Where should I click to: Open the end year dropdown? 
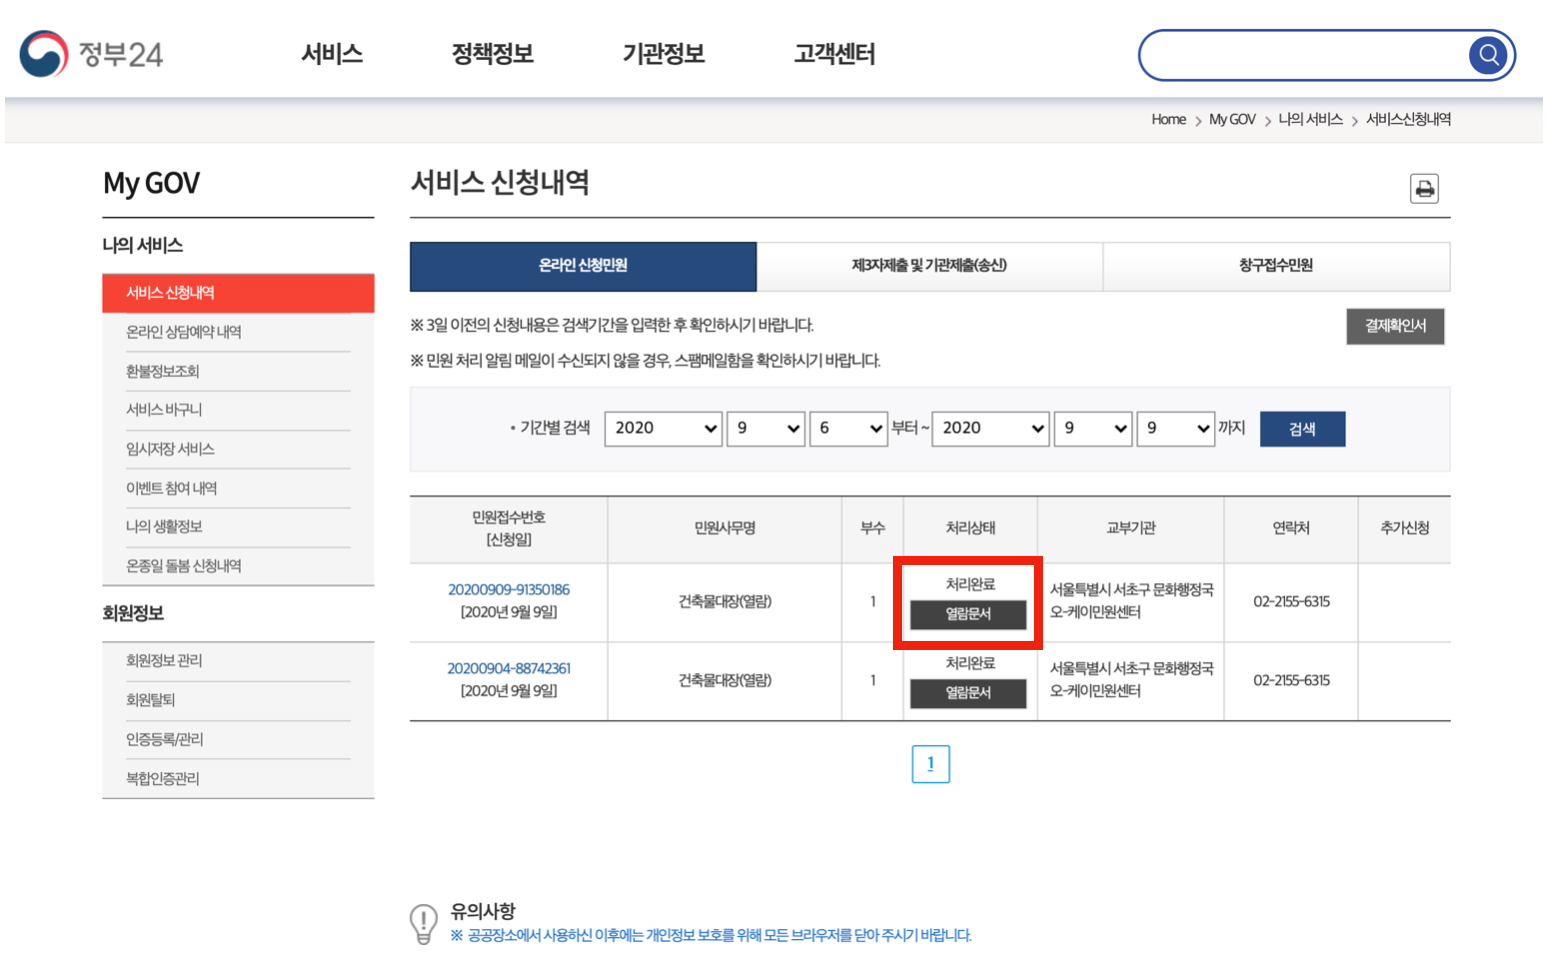[x=990, y=429]
